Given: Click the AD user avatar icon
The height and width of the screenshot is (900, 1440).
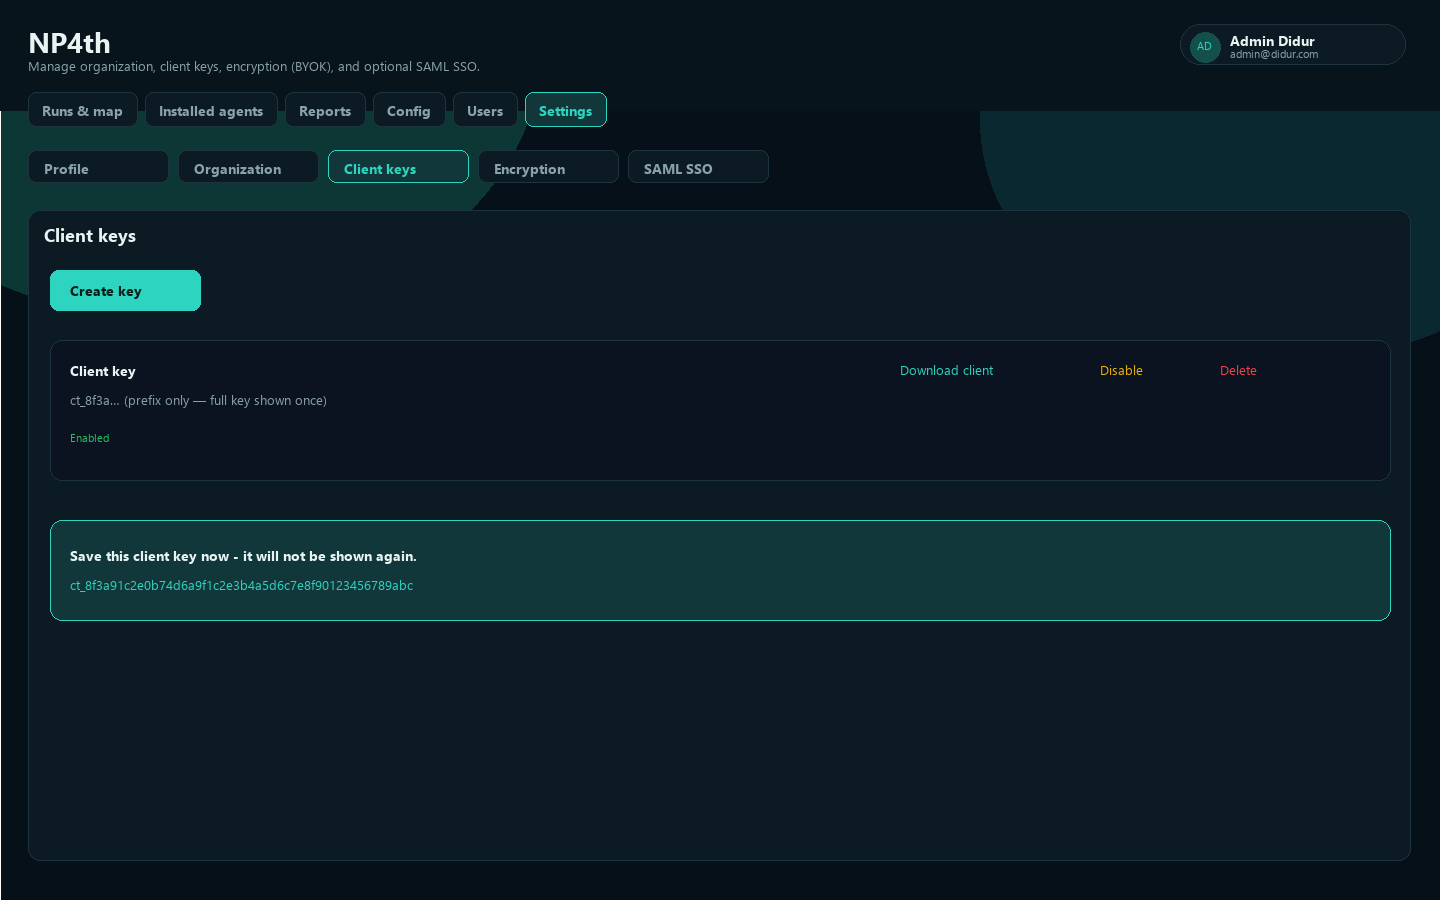Looking at the screenshot, I should tap(1205, 46).
